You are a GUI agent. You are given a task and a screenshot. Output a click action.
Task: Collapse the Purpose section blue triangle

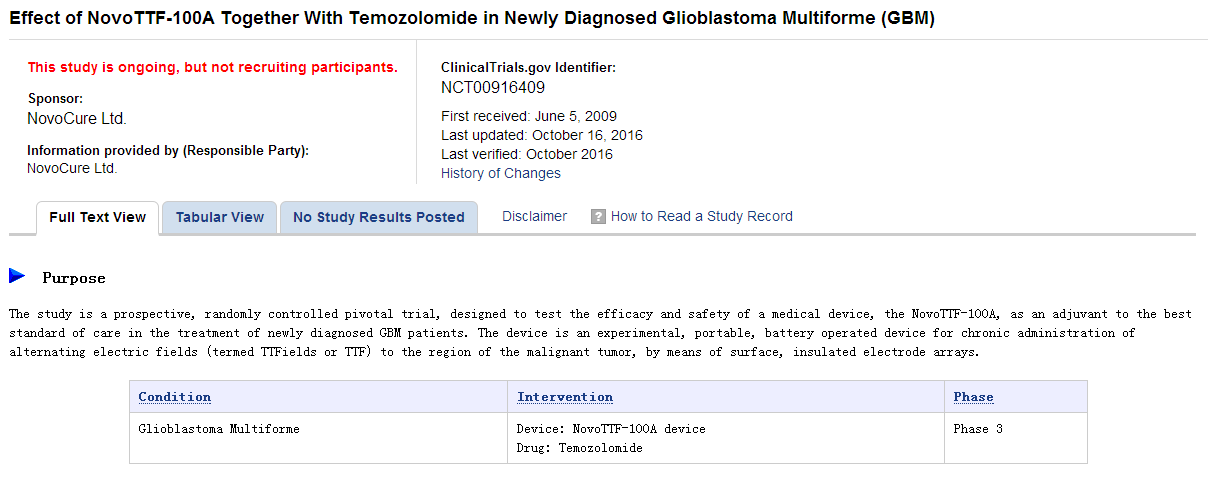click(x=17, y=276)
